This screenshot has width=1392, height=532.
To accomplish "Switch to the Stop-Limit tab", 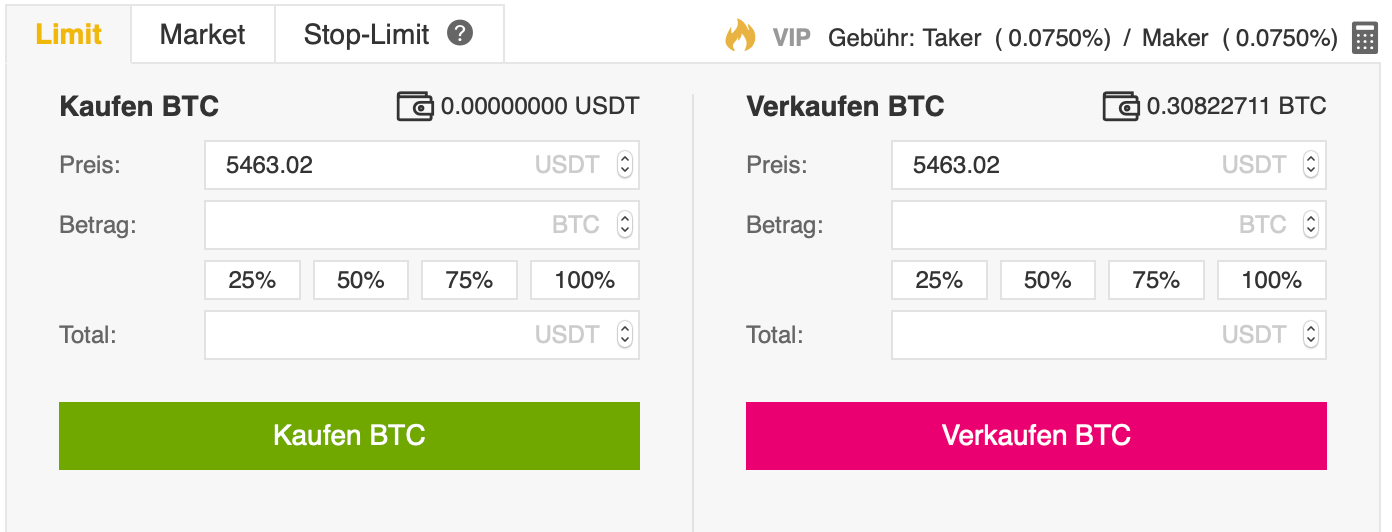I will [x=366, y=34].
